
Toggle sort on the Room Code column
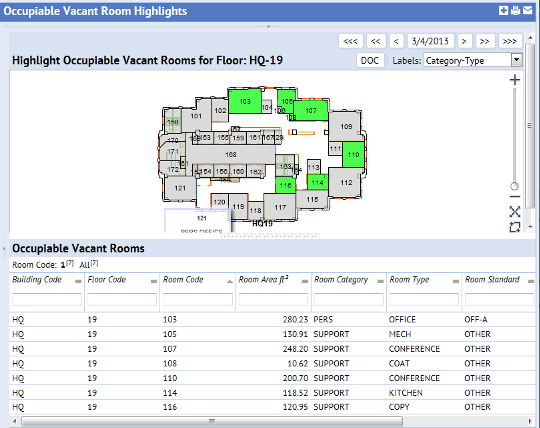(230, 281)
